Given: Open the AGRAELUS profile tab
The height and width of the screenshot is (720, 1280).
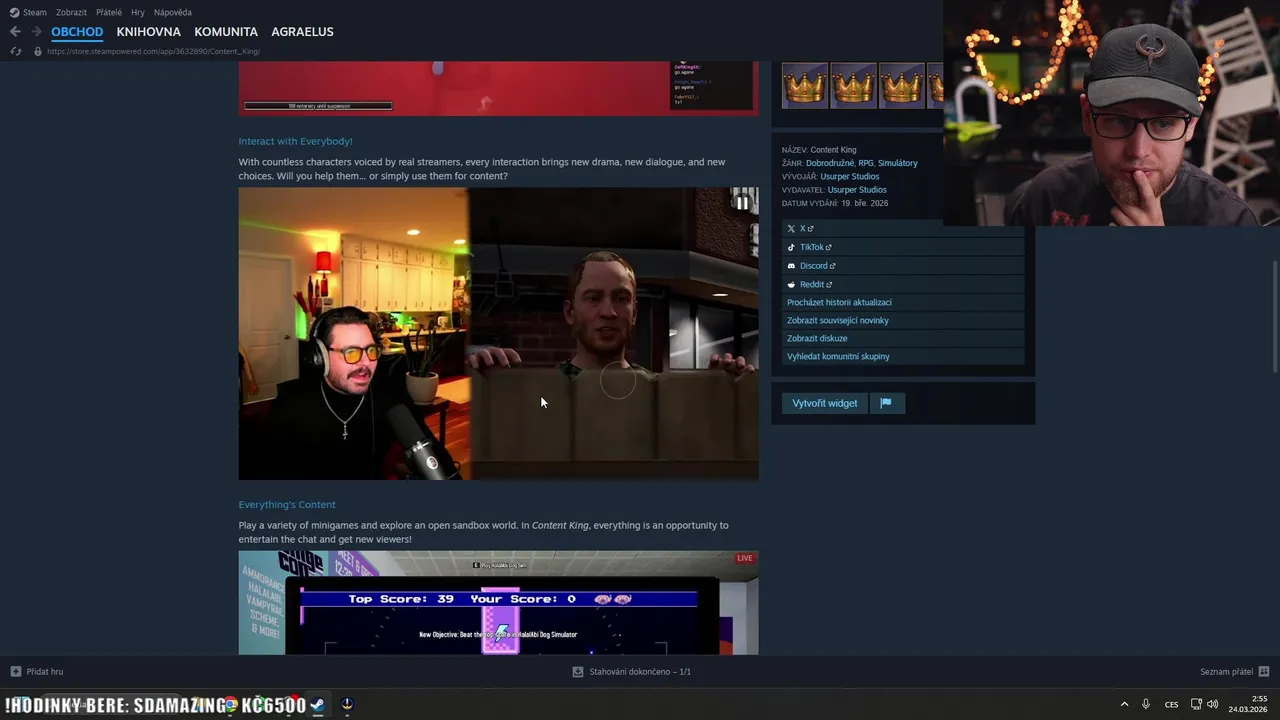Looking at the screenshot, I should [302, 32].
